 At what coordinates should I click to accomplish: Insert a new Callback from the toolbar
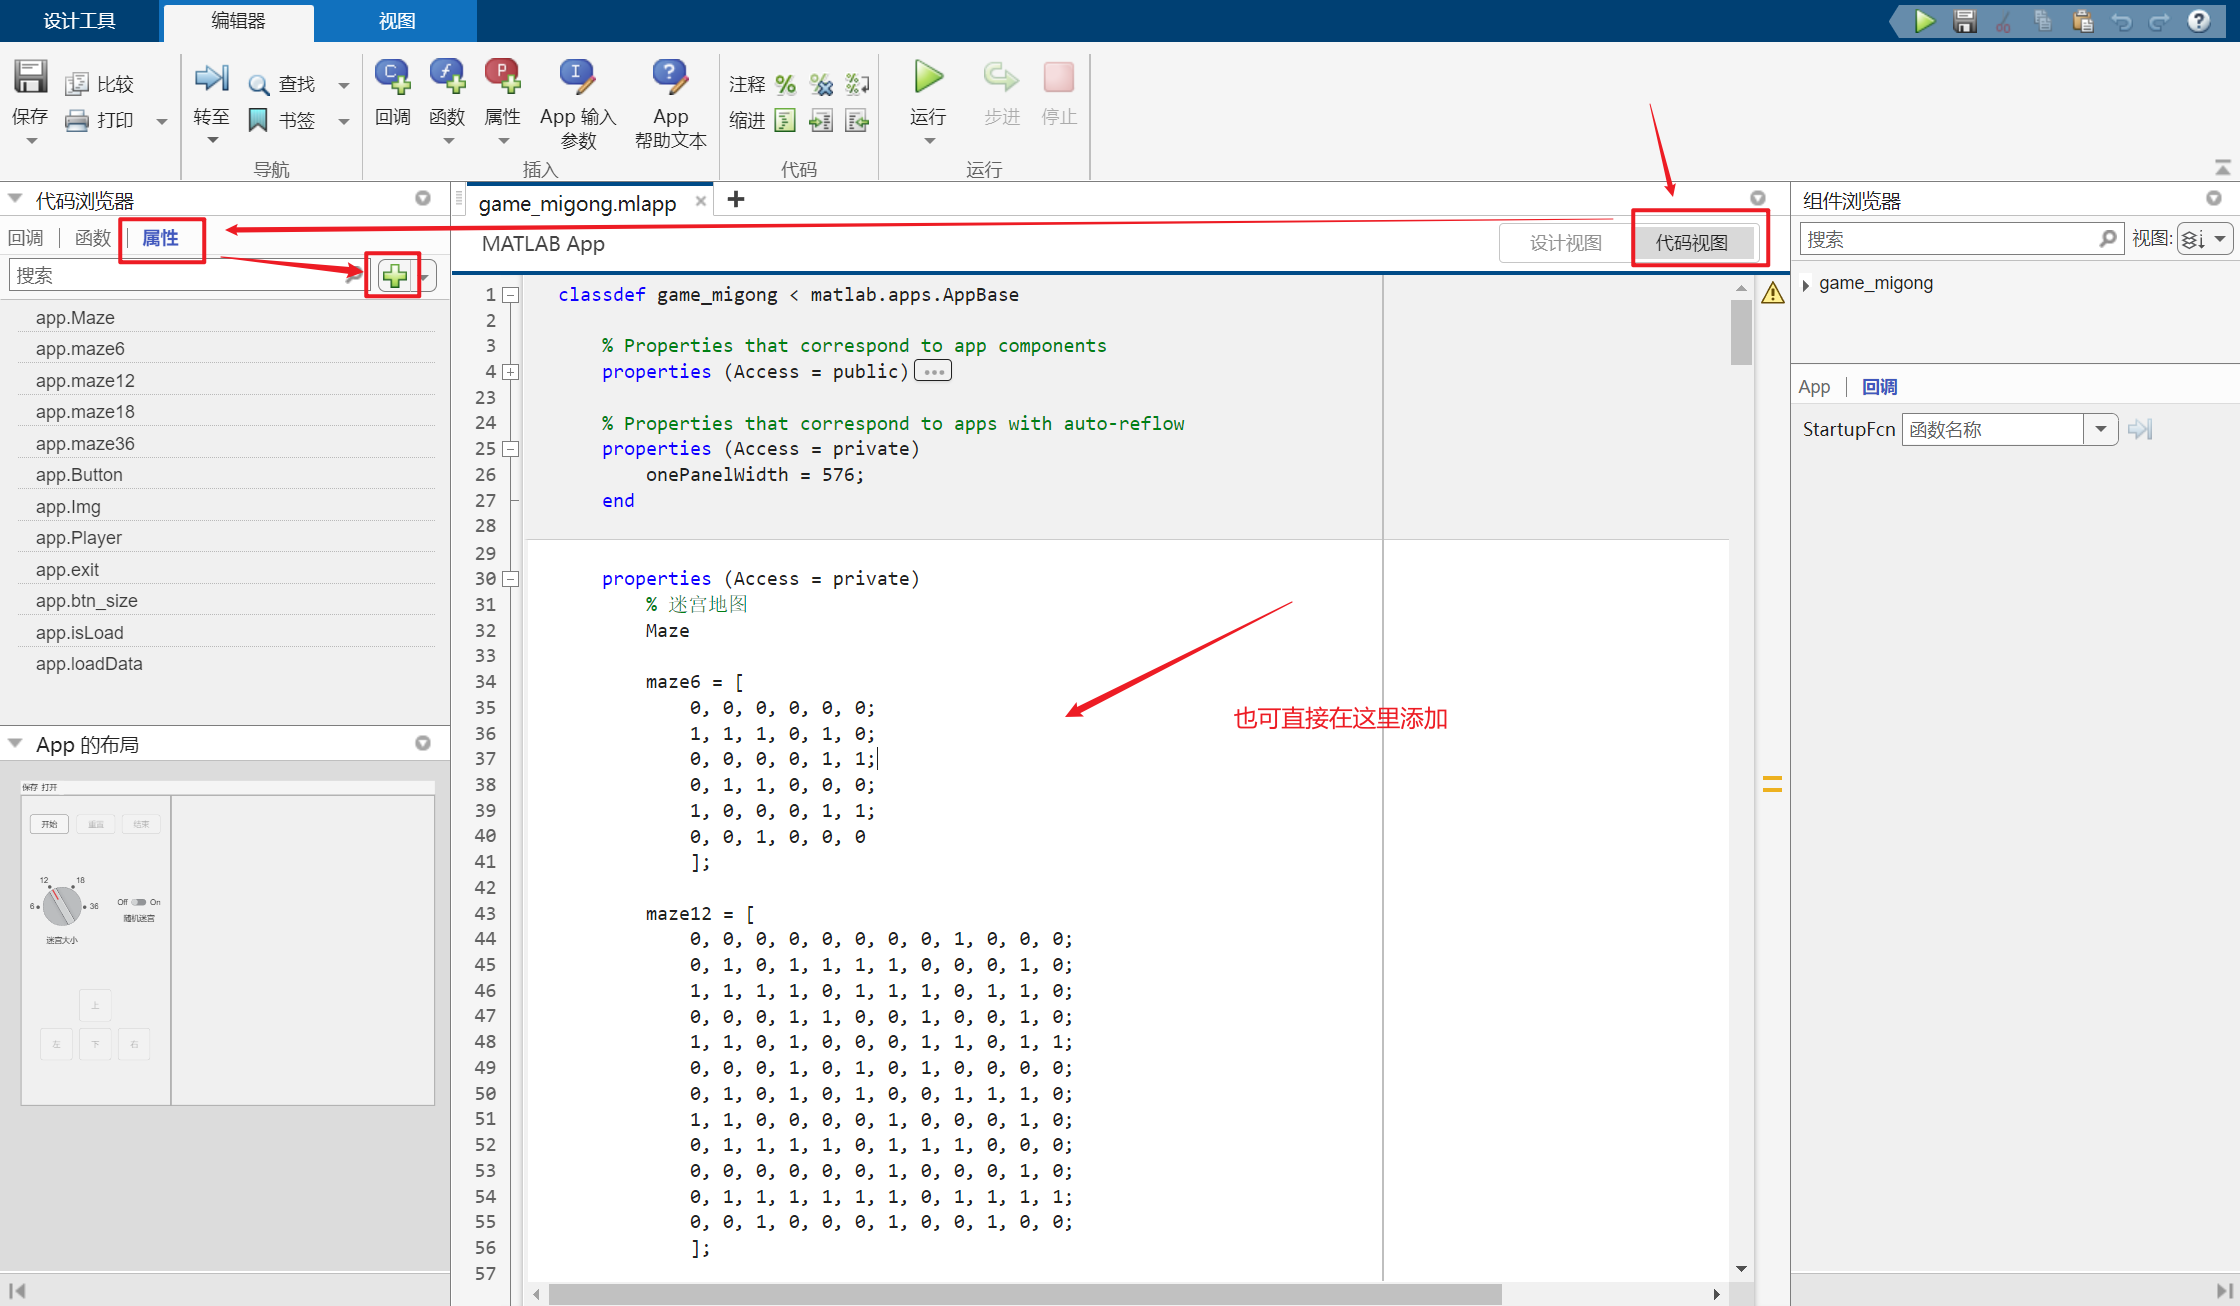[x=392, y=78]
